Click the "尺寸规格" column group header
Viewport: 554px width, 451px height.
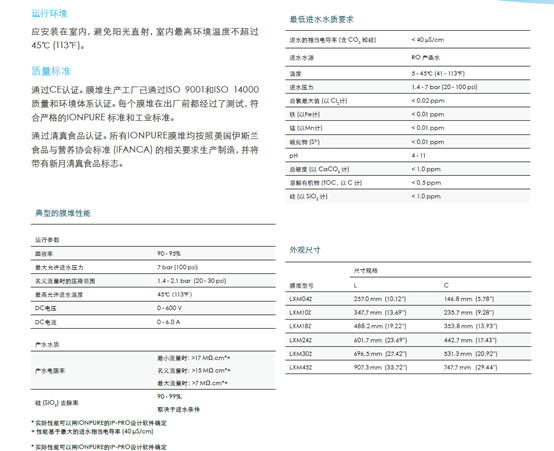[366, 271]
